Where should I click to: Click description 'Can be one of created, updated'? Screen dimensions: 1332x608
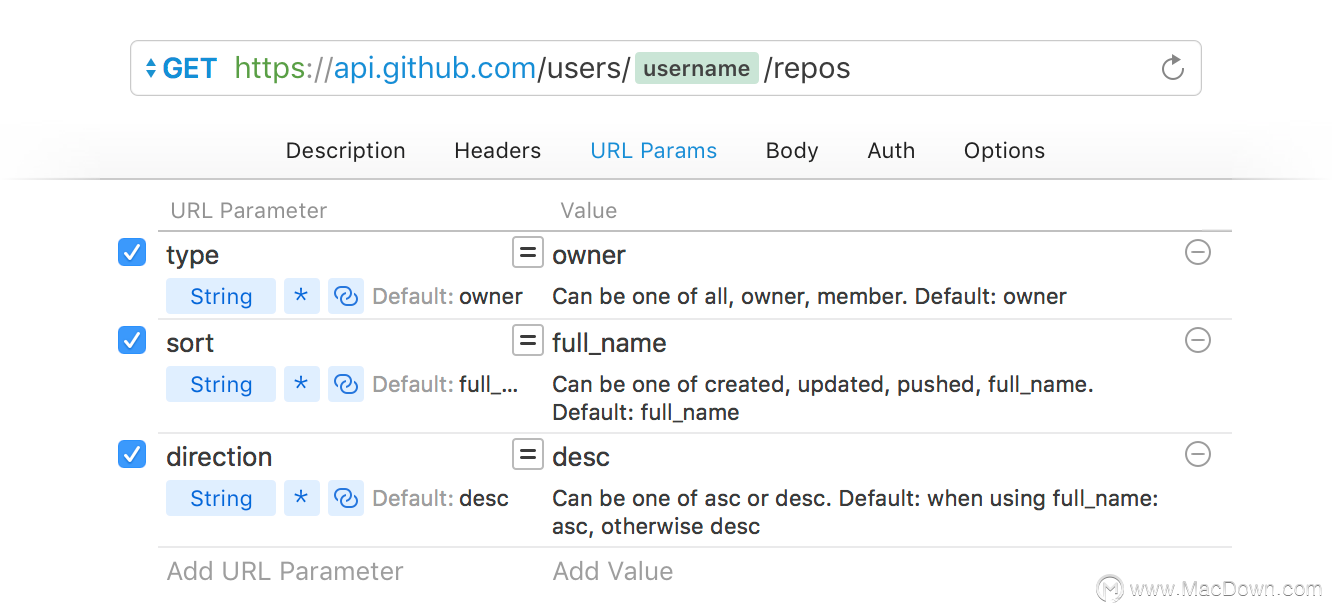(x=823, y=398)
